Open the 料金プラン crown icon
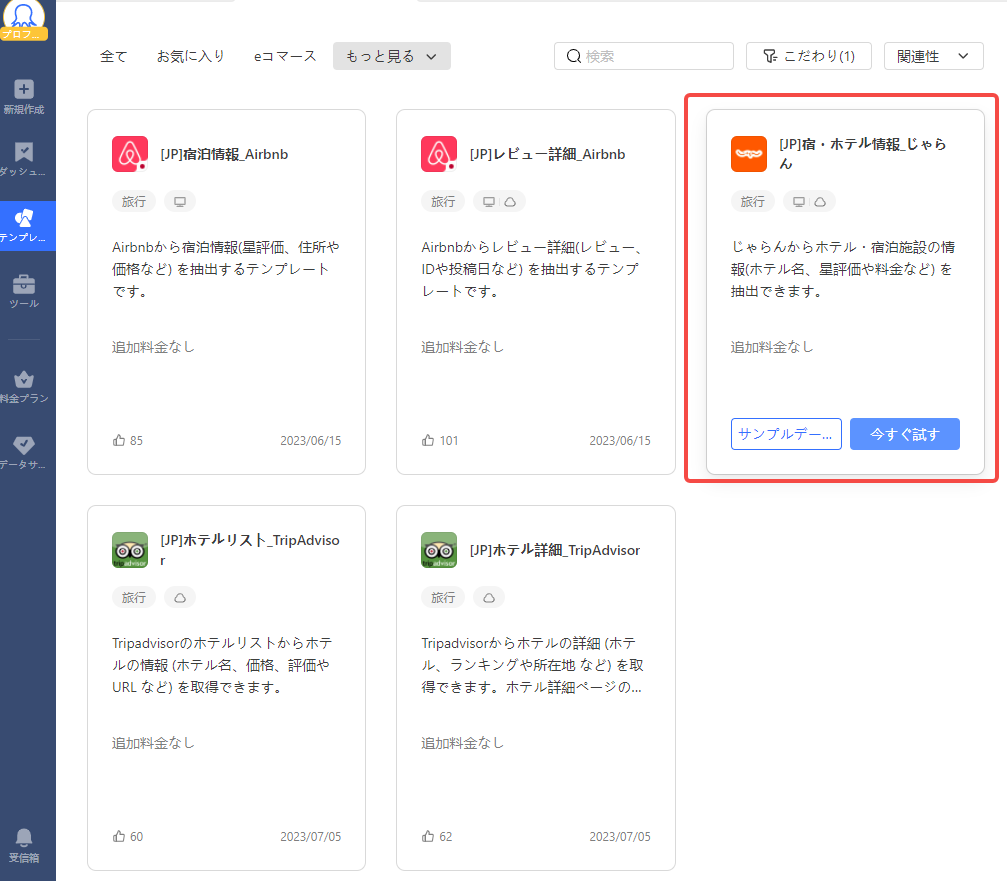Screen dimensions: 1007x881 click(24, 379)
